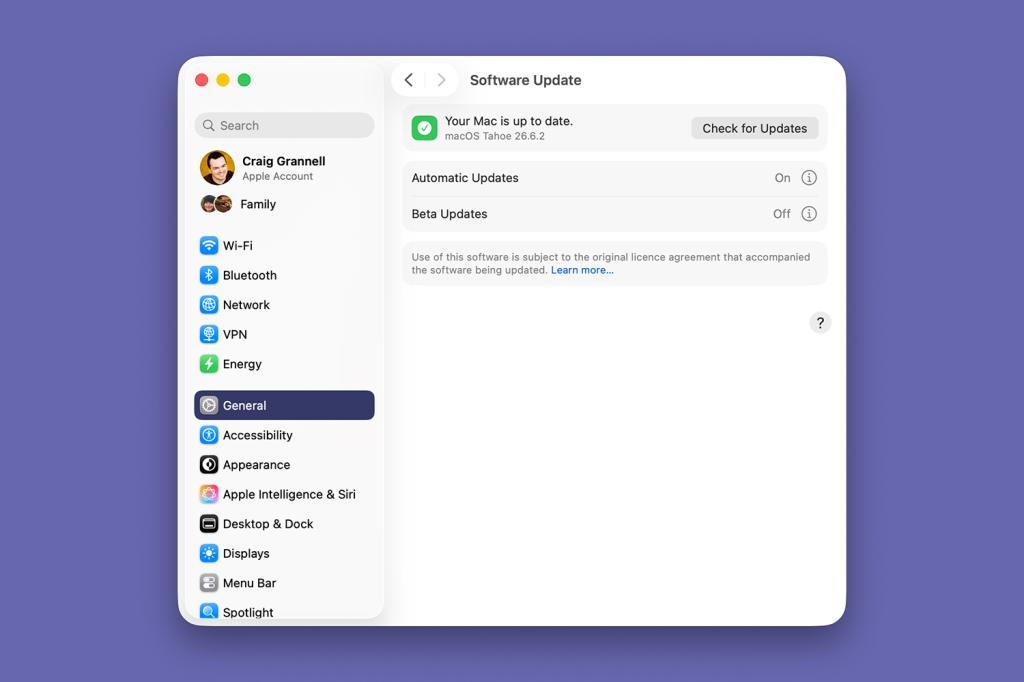Open Craig Grannell Apple Account
Viewport: 1024px width, 682px height.
pyautogui.click(x=284, y=168)
